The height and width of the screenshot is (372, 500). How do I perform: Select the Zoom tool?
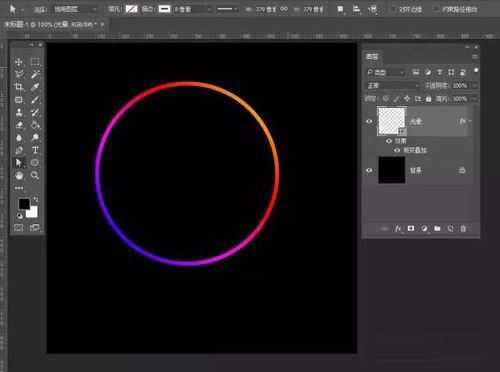tap(35, 175)
